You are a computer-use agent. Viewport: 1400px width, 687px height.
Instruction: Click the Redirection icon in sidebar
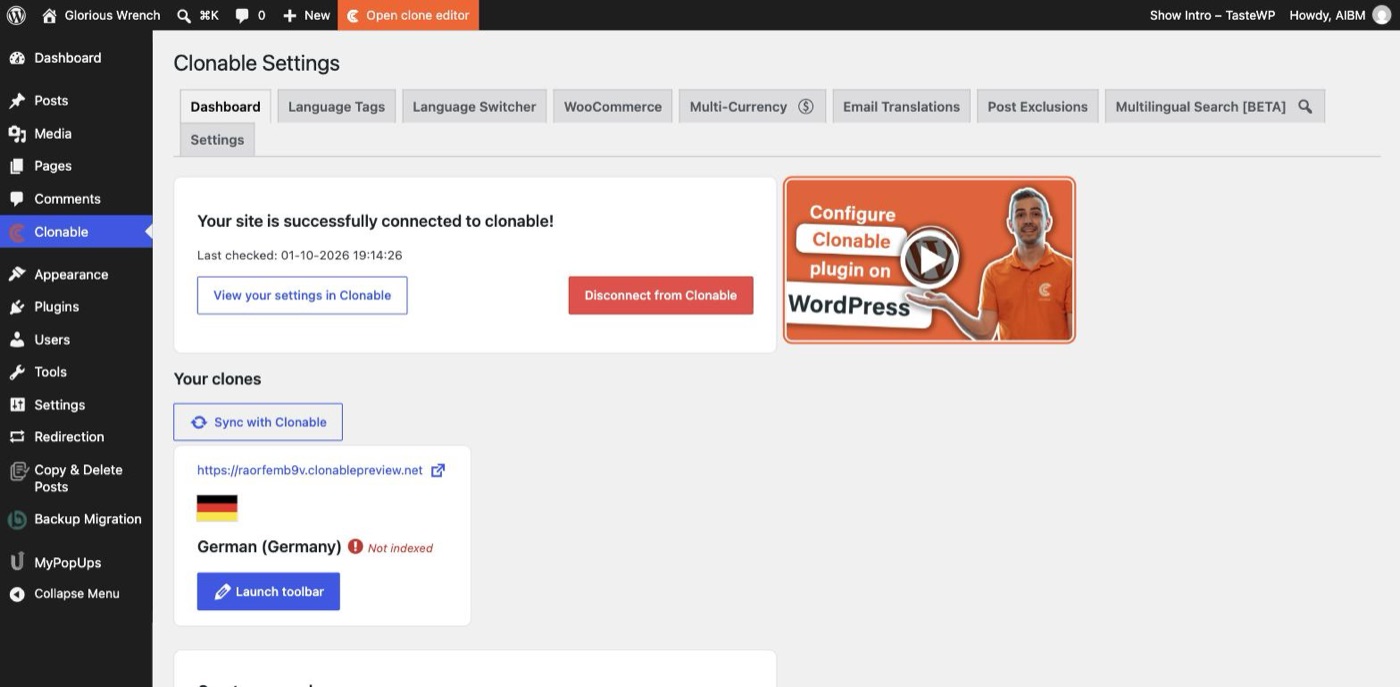[17, 437]
